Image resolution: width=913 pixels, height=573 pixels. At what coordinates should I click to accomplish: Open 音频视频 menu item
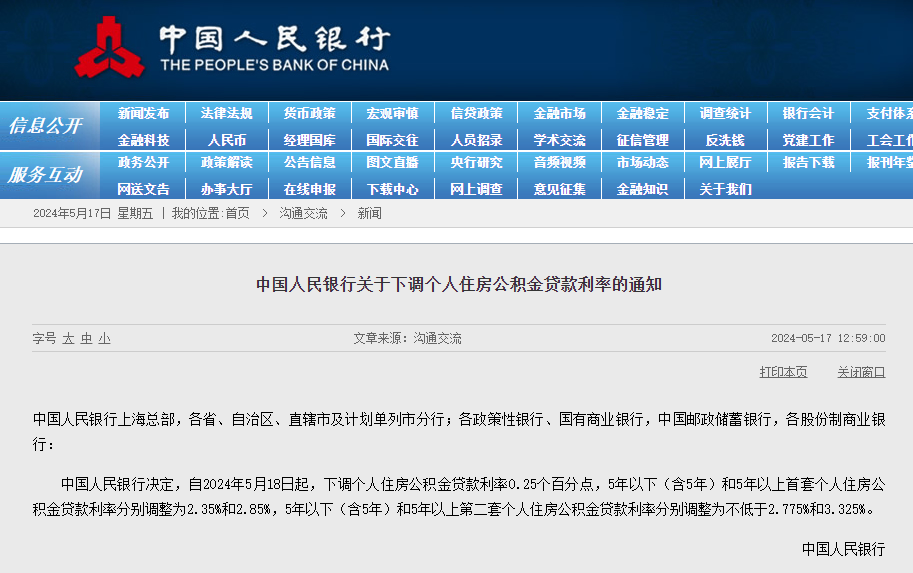pos(560,162)
